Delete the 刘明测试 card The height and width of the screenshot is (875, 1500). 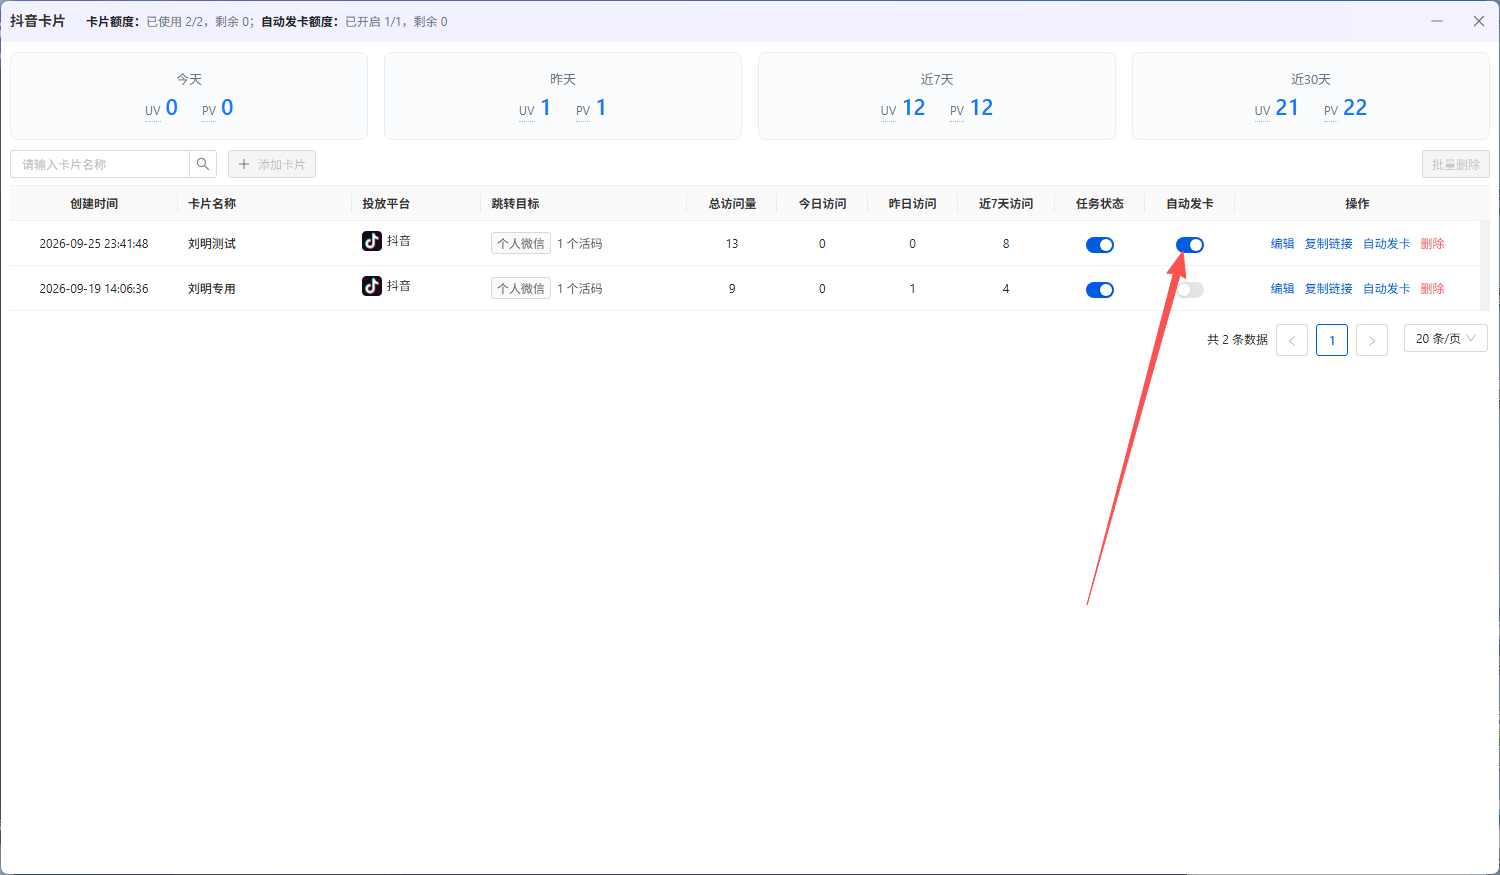[x=1433, y=244]
